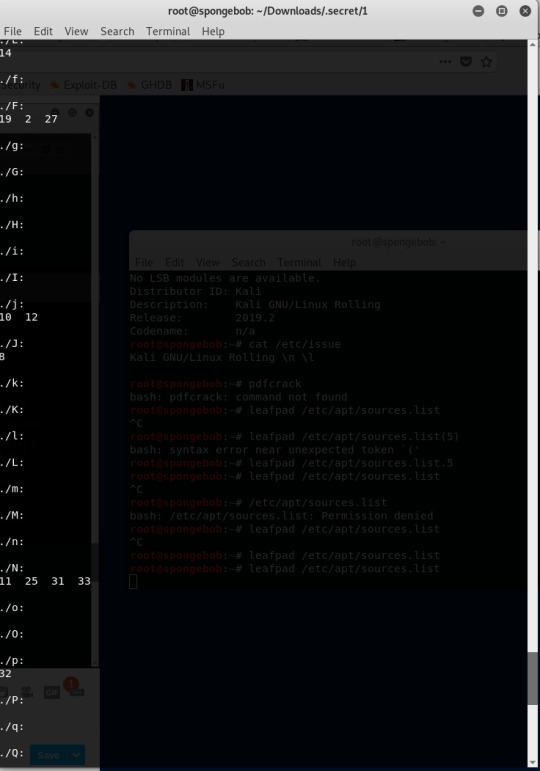Open the View menu of the front terminal

[76, 31]
